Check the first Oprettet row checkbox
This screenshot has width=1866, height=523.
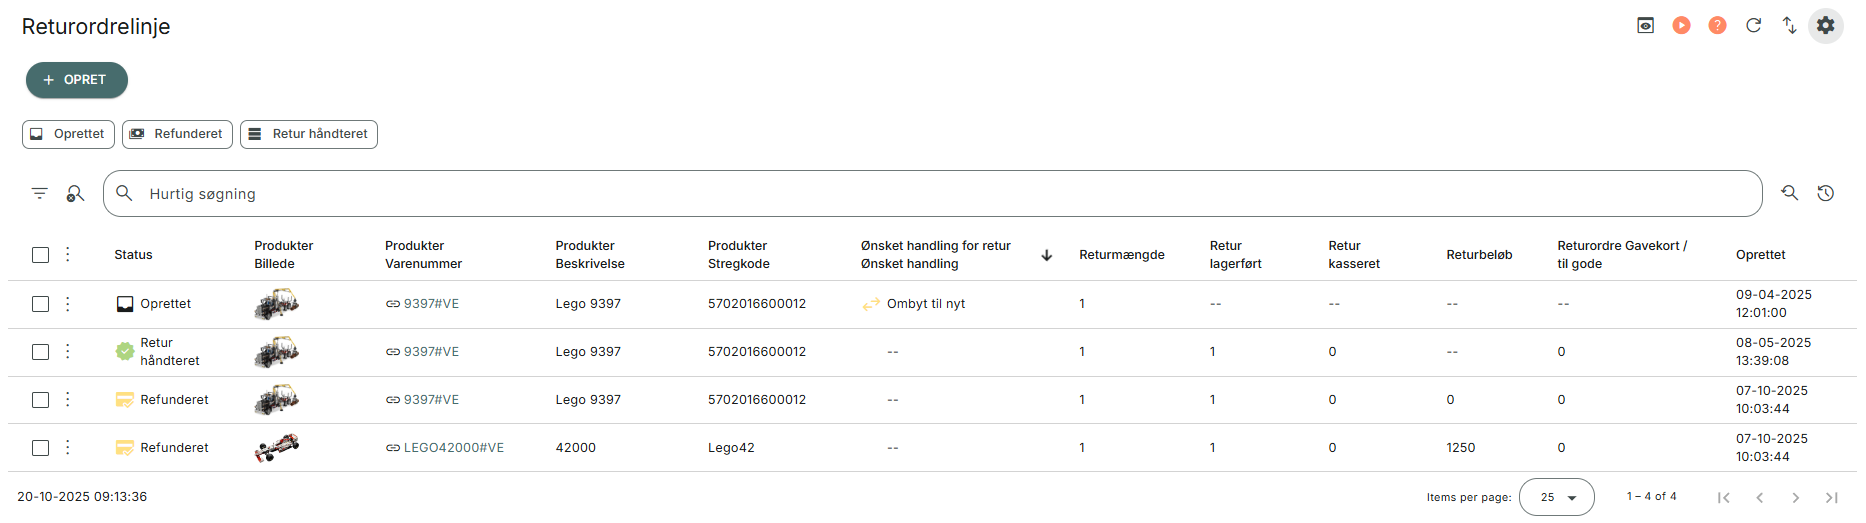(x=40, y=304)
